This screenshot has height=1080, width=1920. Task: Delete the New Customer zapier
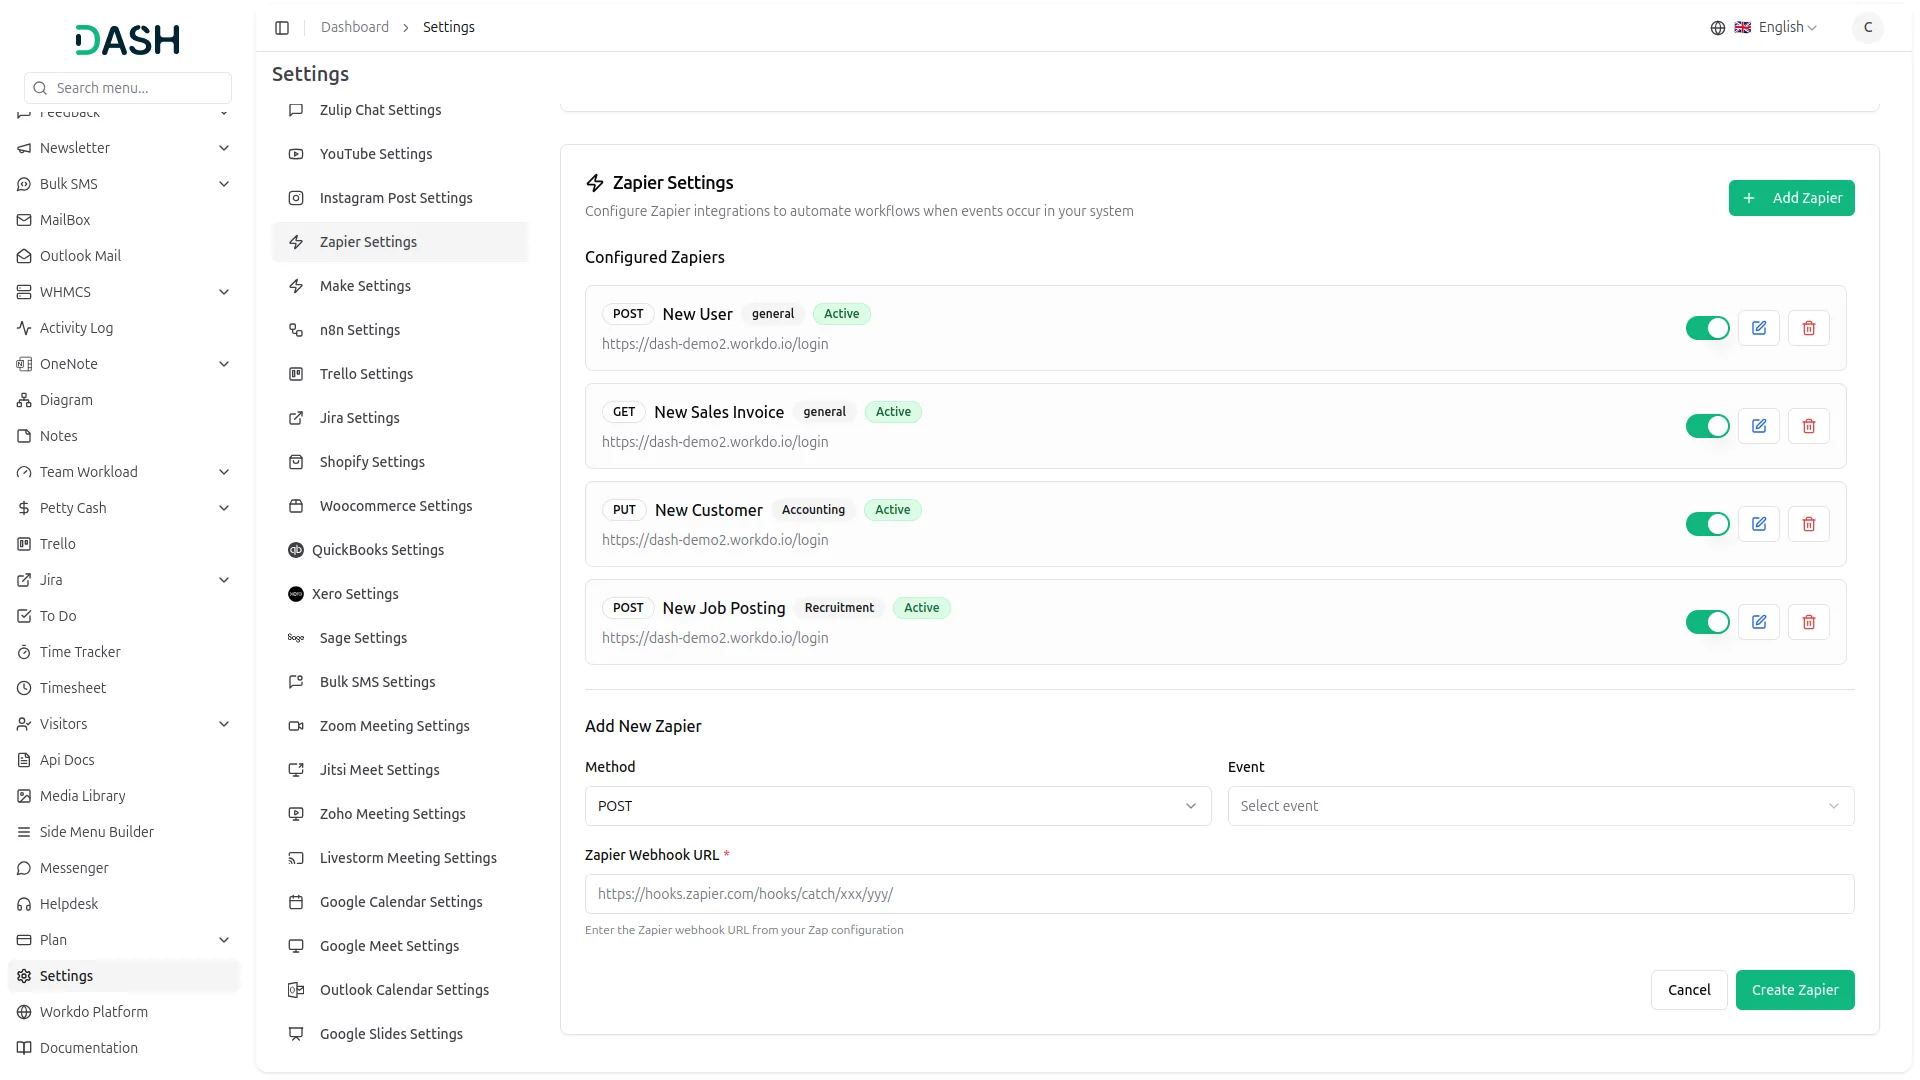1808,524
